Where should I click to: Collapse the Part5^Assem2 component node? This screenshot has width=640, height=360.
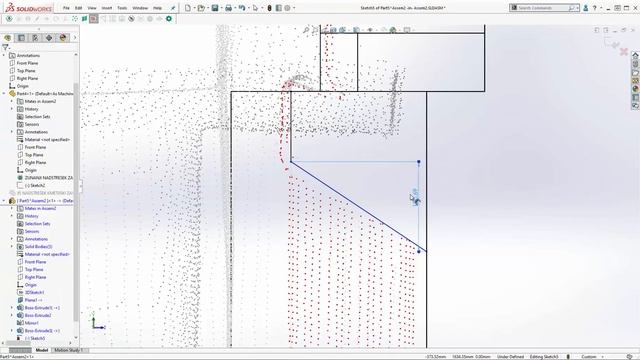[4, 201]
